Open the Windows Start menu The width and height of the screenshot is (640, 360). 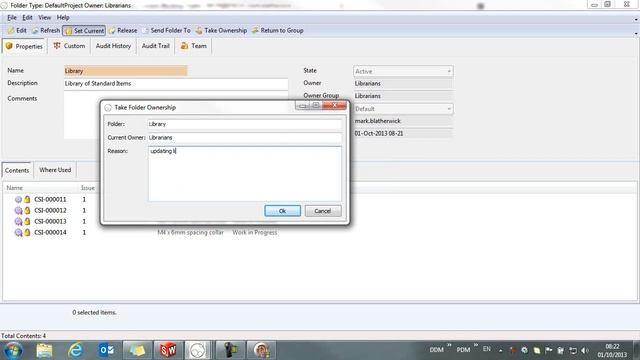pyautogui.click(x=13, y=350)
